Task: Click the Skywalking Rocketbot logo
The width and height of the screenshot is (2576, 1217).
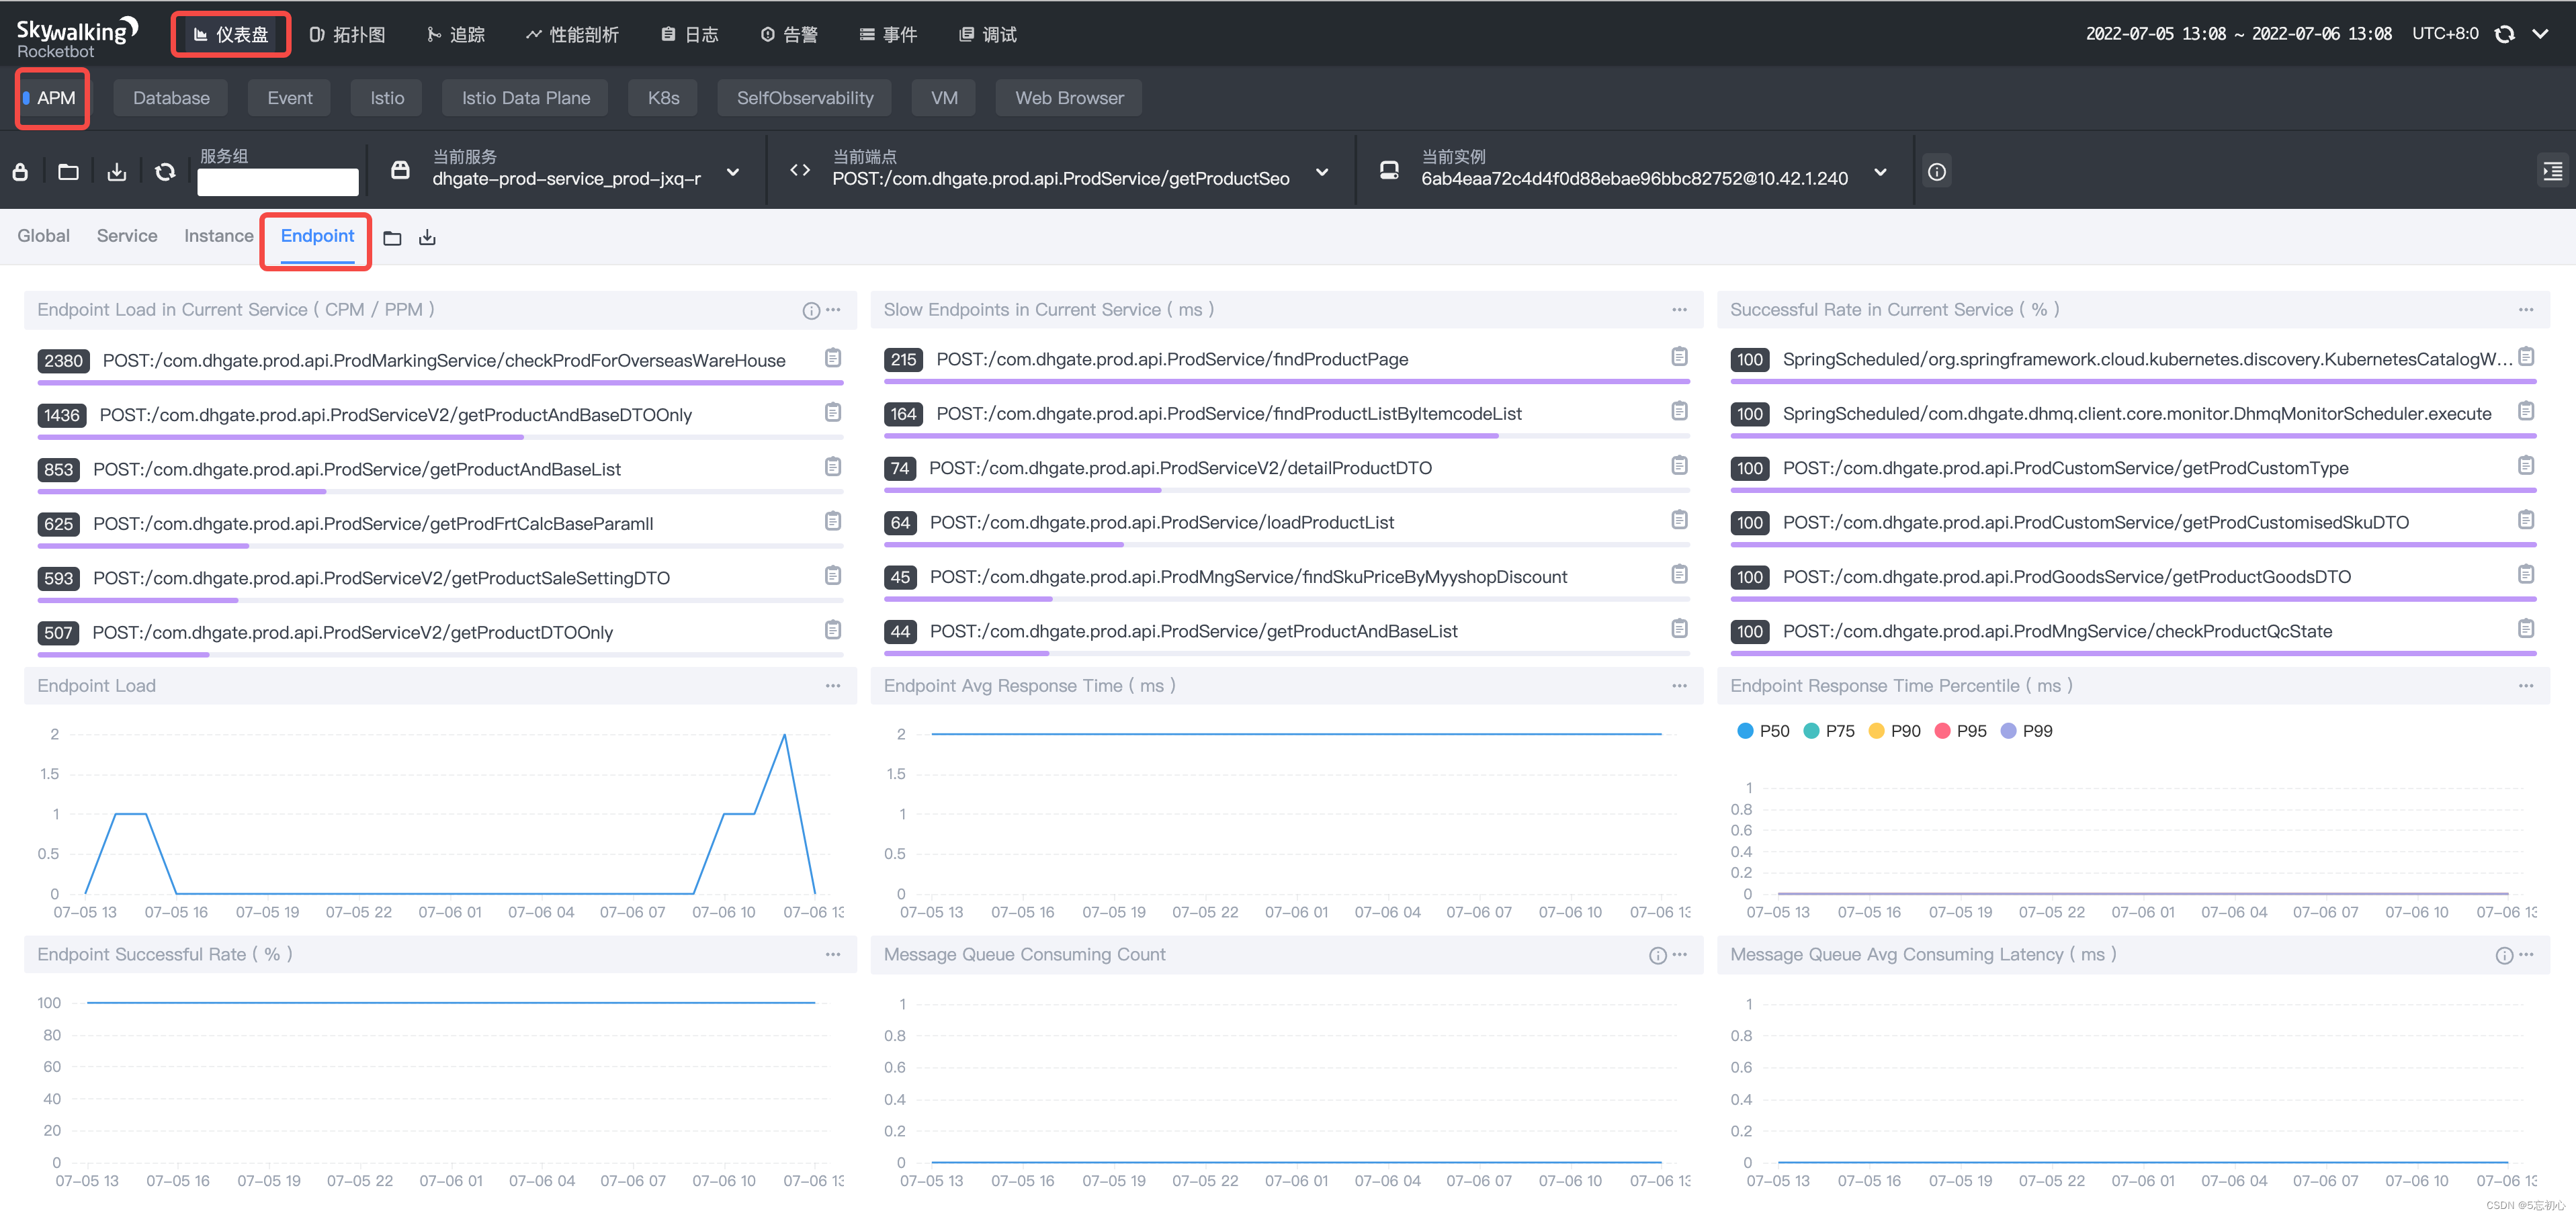Action: click(x=77, y=37)
